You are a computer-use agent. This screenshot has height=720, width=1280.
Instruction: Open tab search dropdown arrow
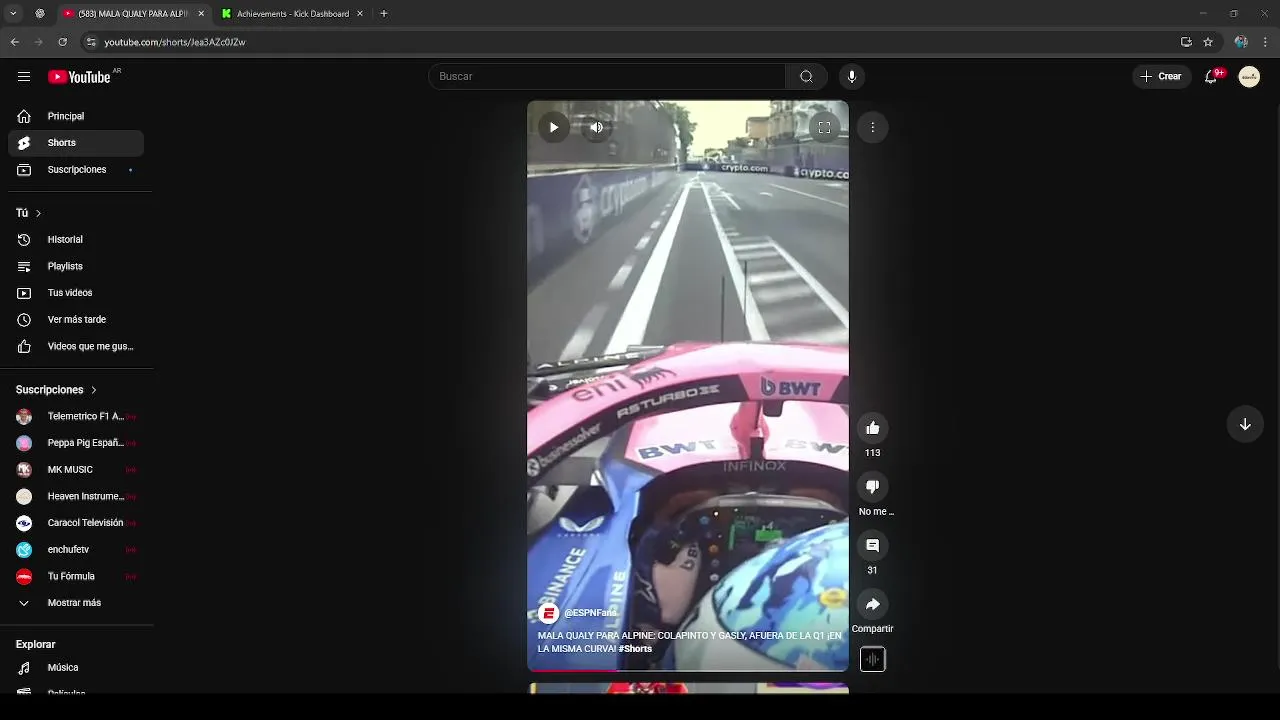(x=13, y=14)
